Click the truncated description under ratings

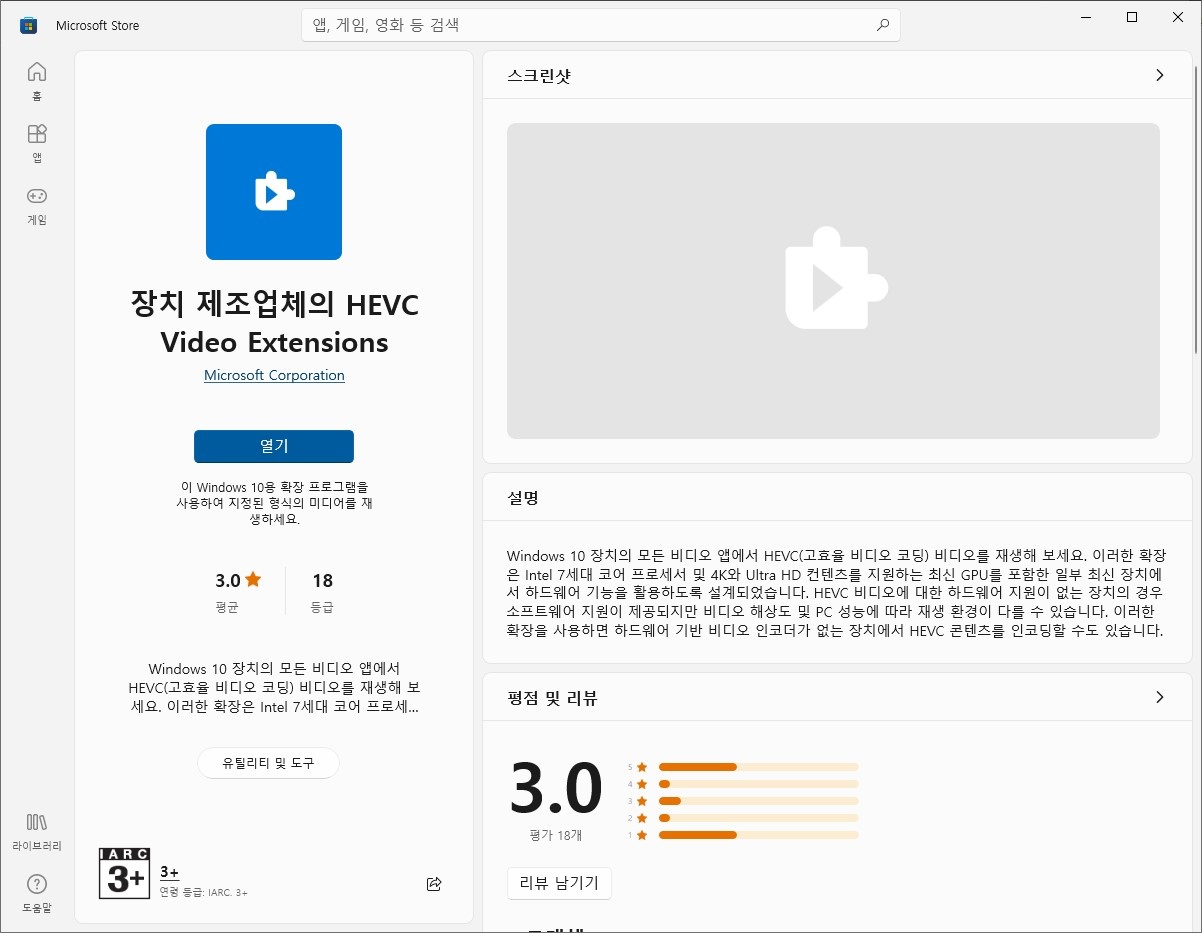[274, 687]
